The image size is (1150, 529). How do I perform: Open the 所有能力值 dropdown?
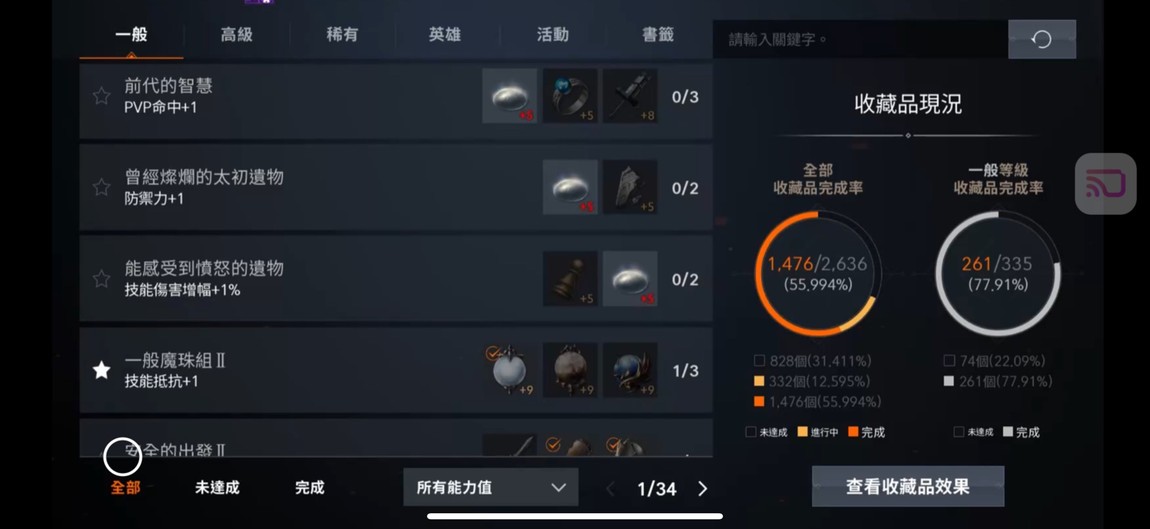pyautogui.click(x=491, y=488)
